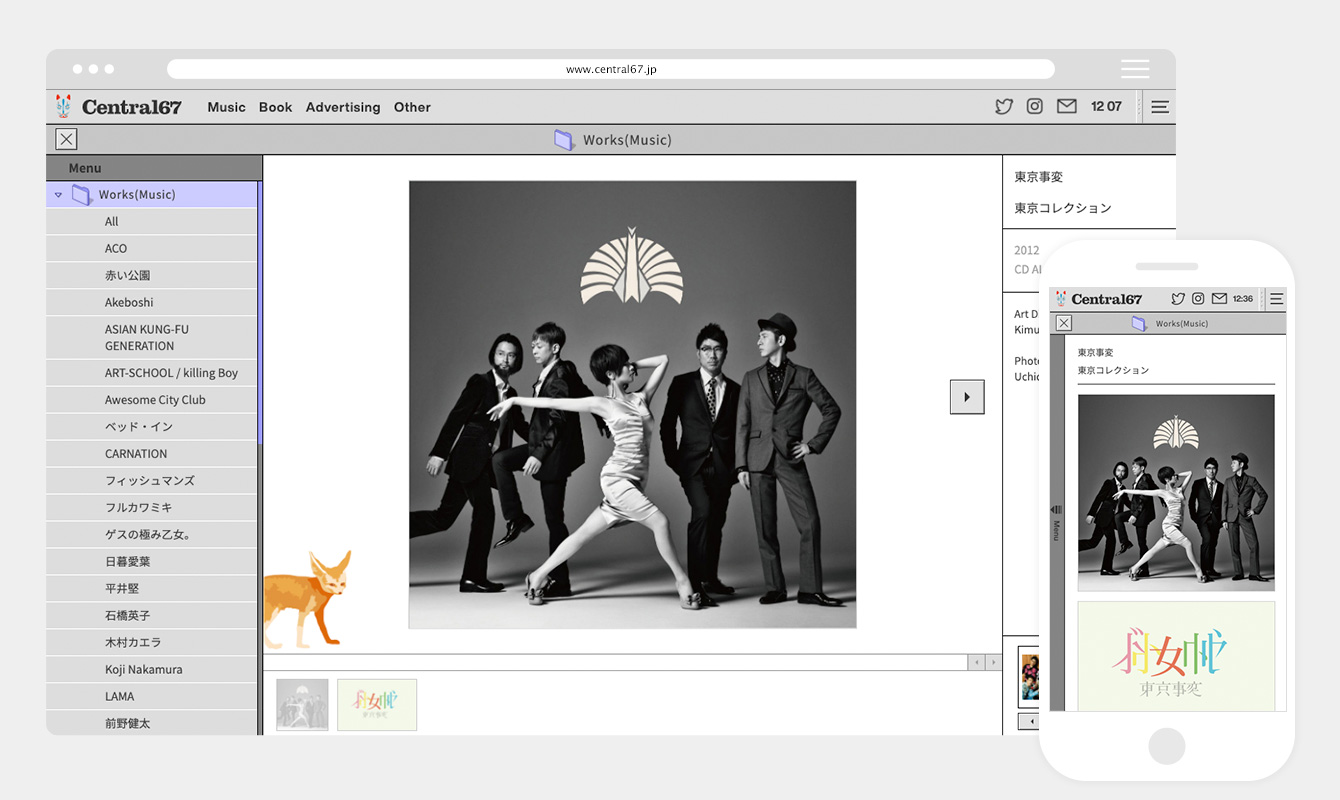Image resolution: width=1340 pixels, height=800 pixels.
Task: Collapse the Works(Music) tree in sidebar
Action: click(58, 194)
